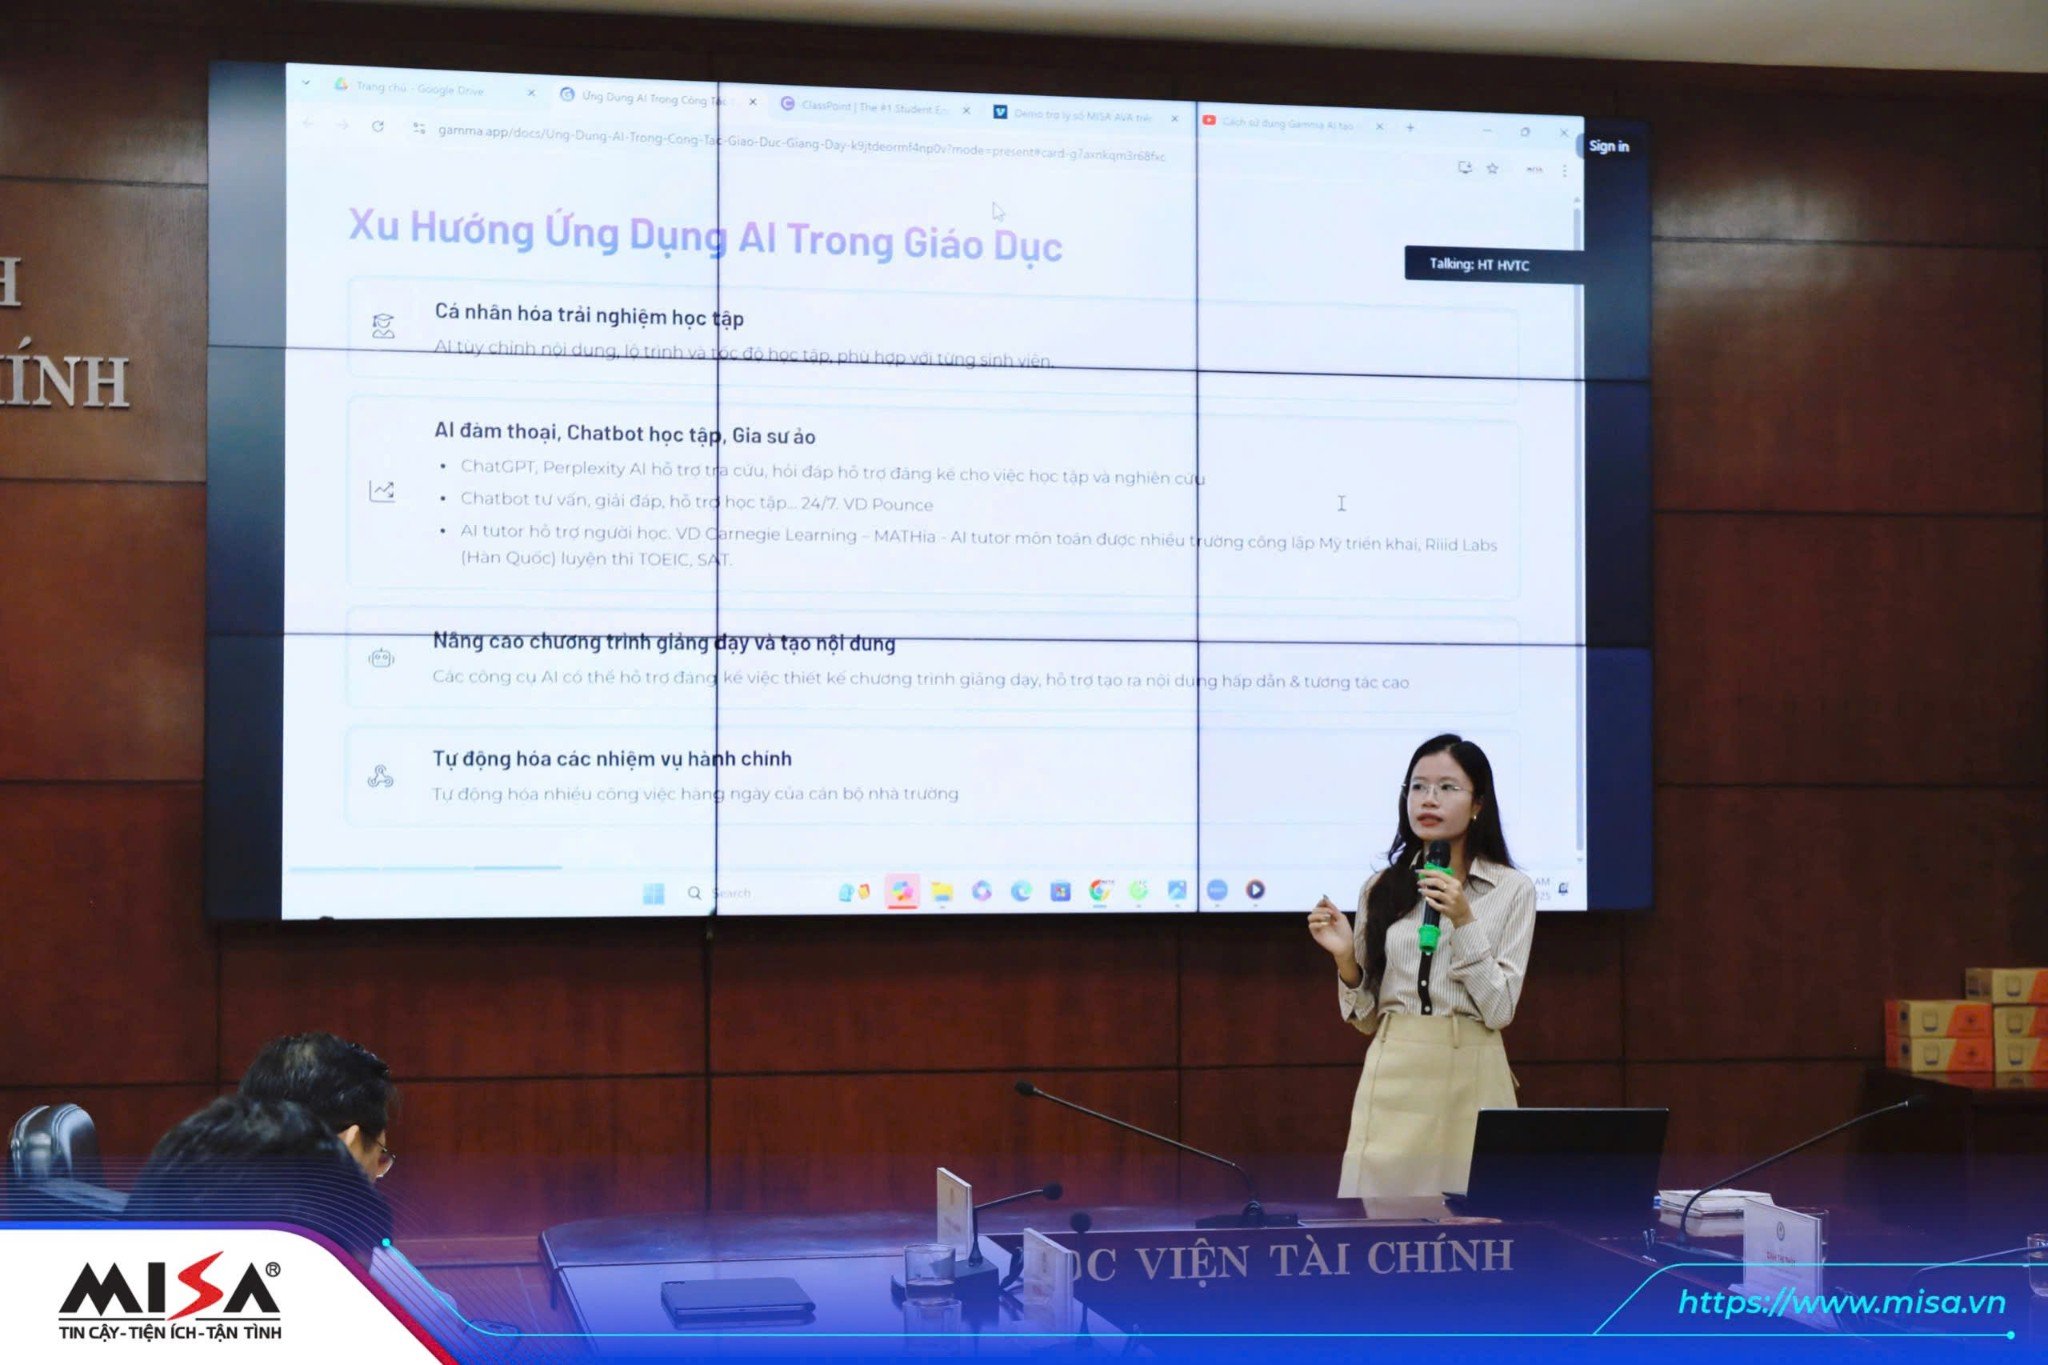The height and width of the screenshot is (1365, 2048).
Task: Open the Zoom app in the taskbar
Action: click(1216, 889)
